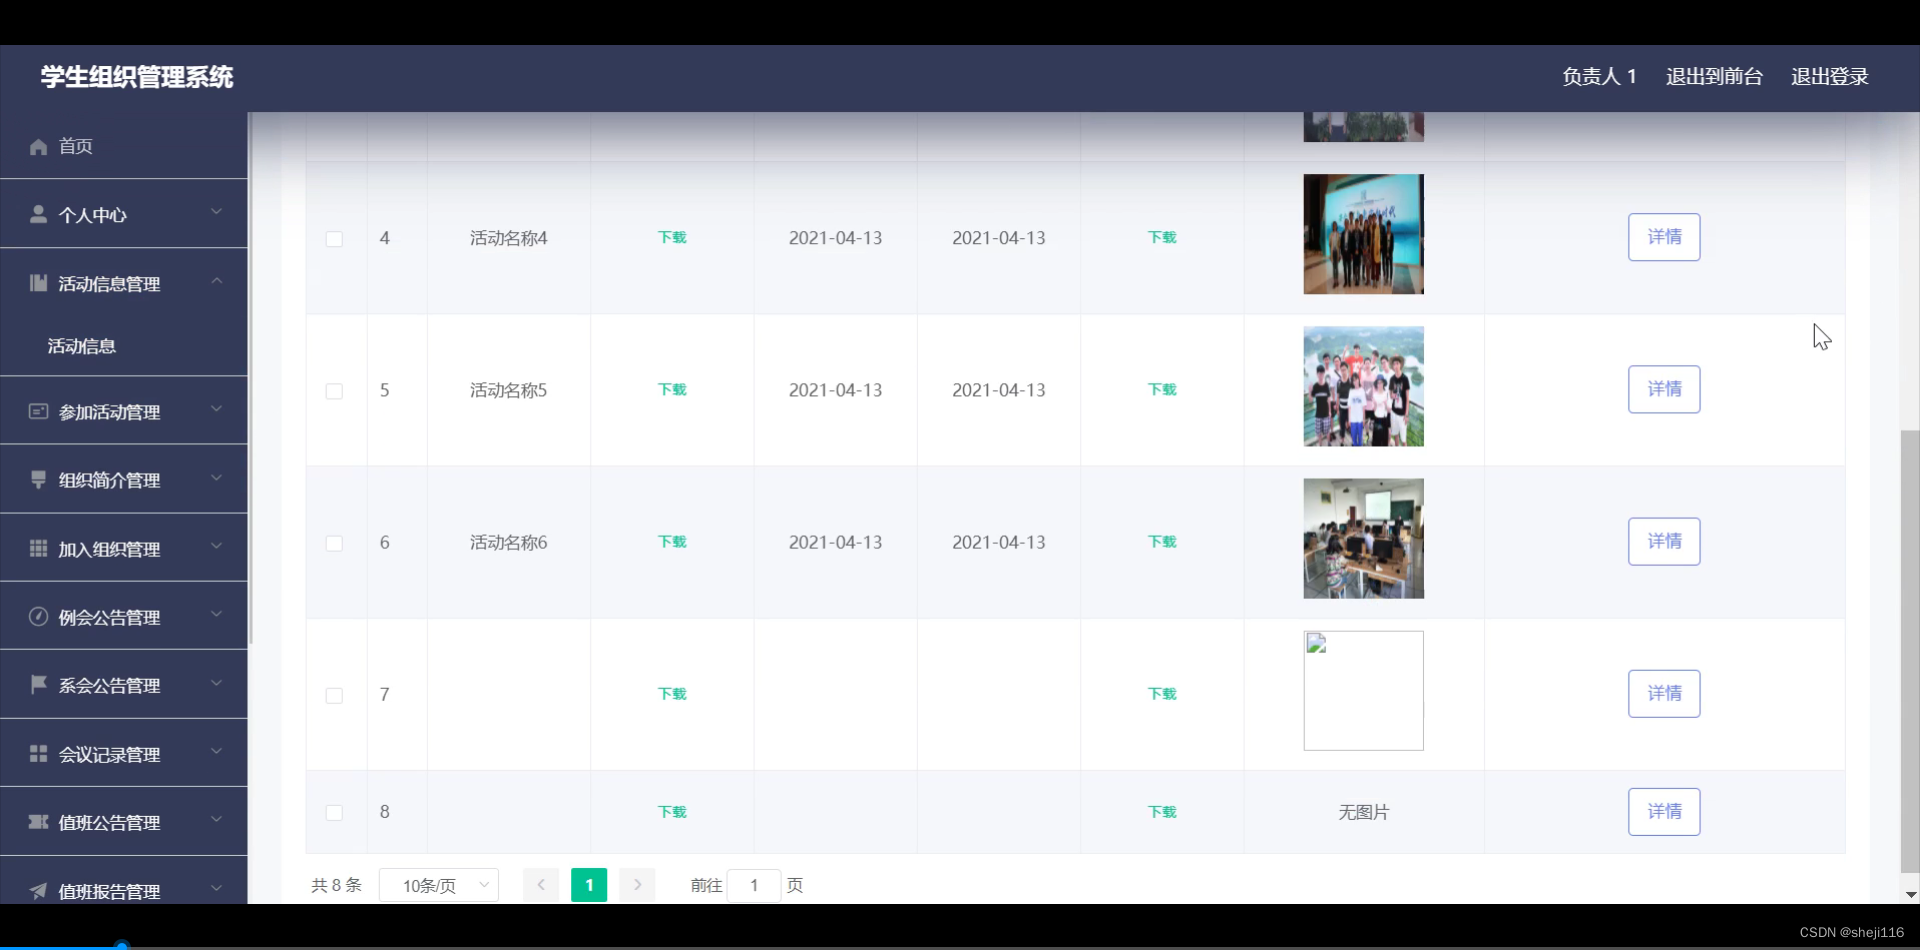Click 活动信息 in the sidebar submenu
Screen dimensions: 1920x950
(82, 346)
